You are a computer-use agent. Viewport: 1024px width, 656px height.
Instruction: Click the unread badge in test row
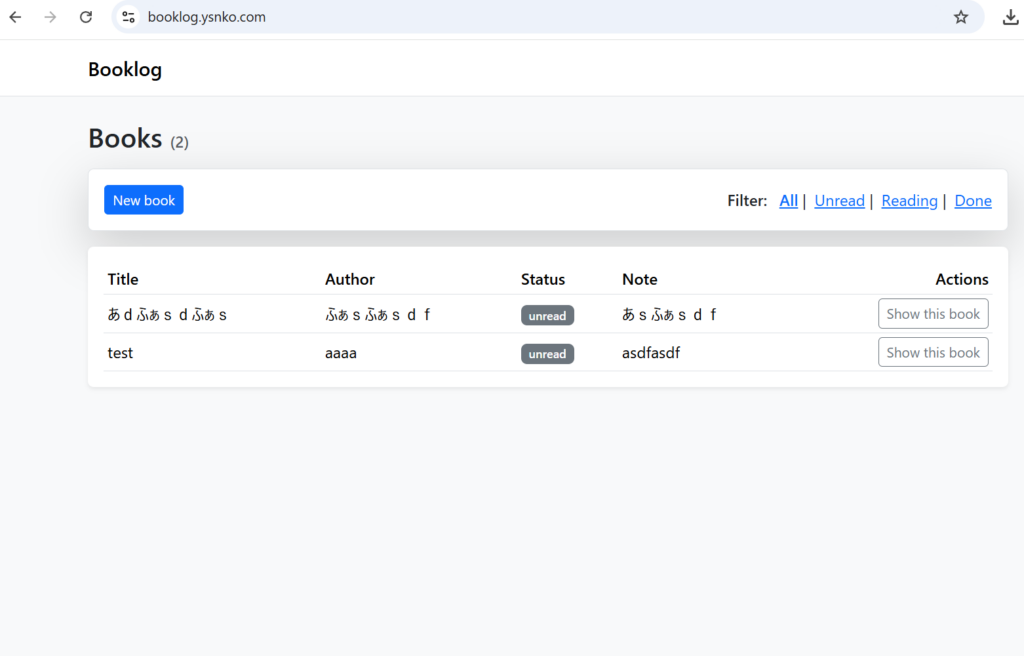click(547, 354)
